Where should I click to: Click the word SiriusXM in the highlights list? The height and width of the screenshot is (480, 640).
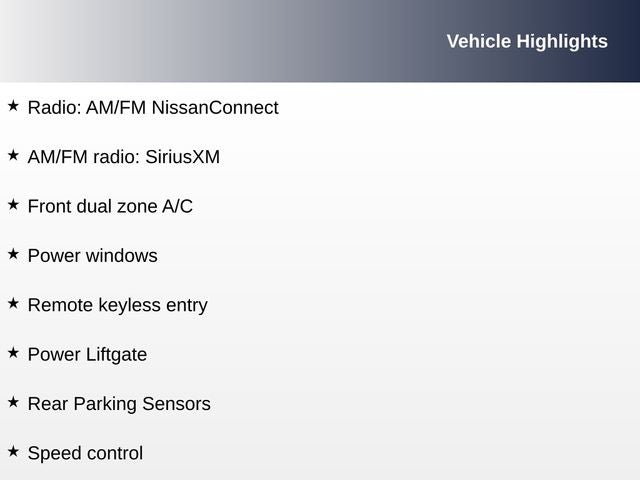click(182, 157)
